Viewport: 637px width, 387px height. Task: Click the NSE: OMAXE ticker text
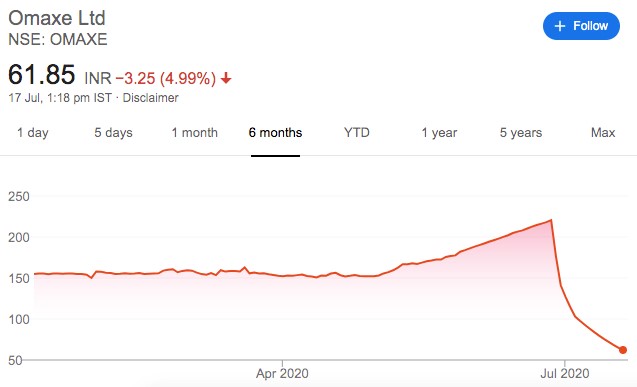click(58, 39)
